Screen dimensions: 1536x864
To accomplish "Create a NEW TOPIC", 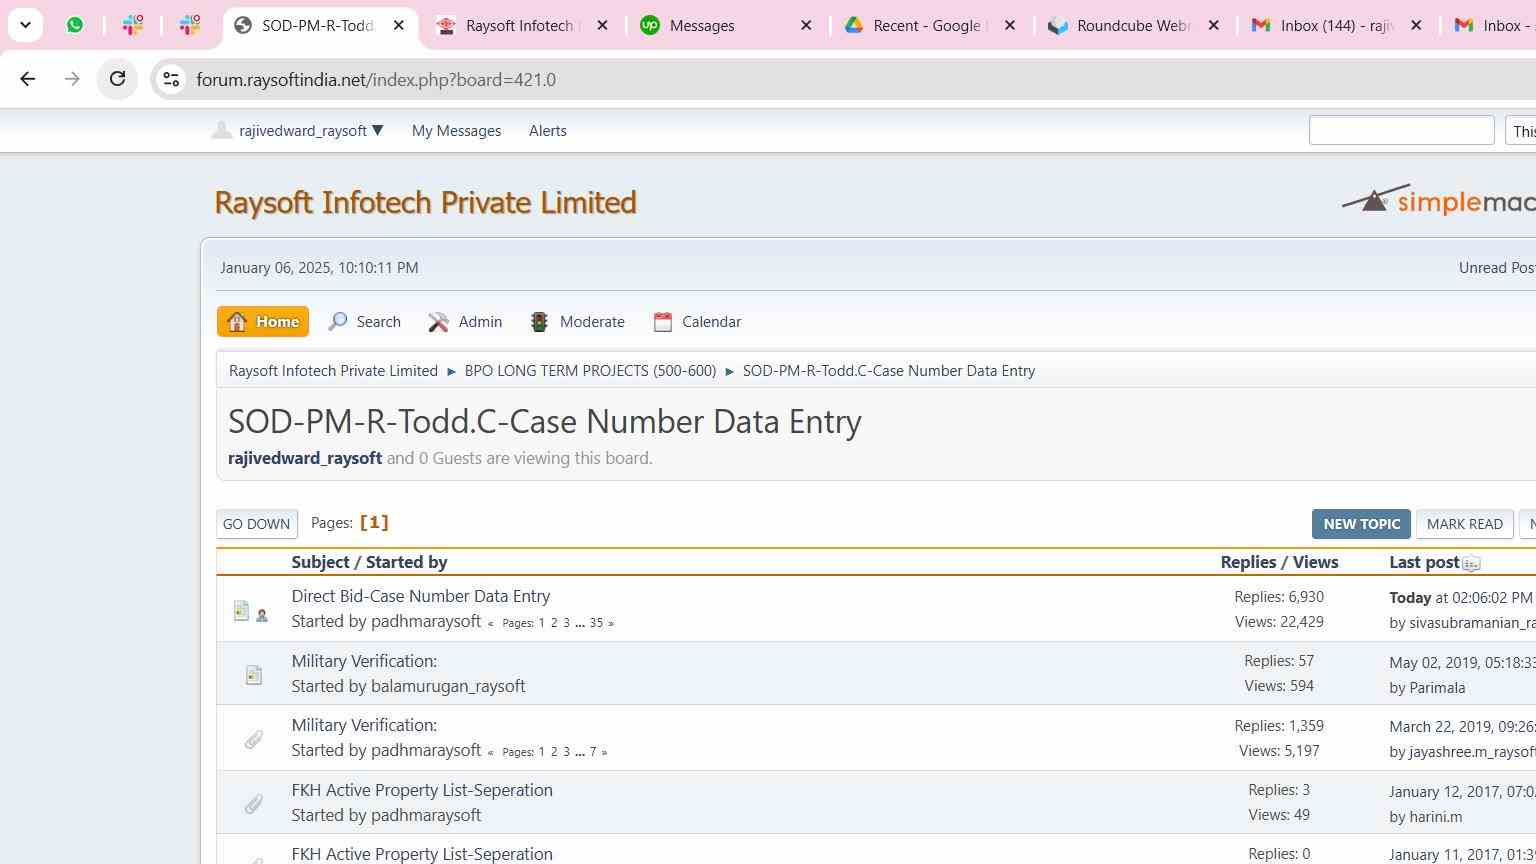I will 1361,524.
